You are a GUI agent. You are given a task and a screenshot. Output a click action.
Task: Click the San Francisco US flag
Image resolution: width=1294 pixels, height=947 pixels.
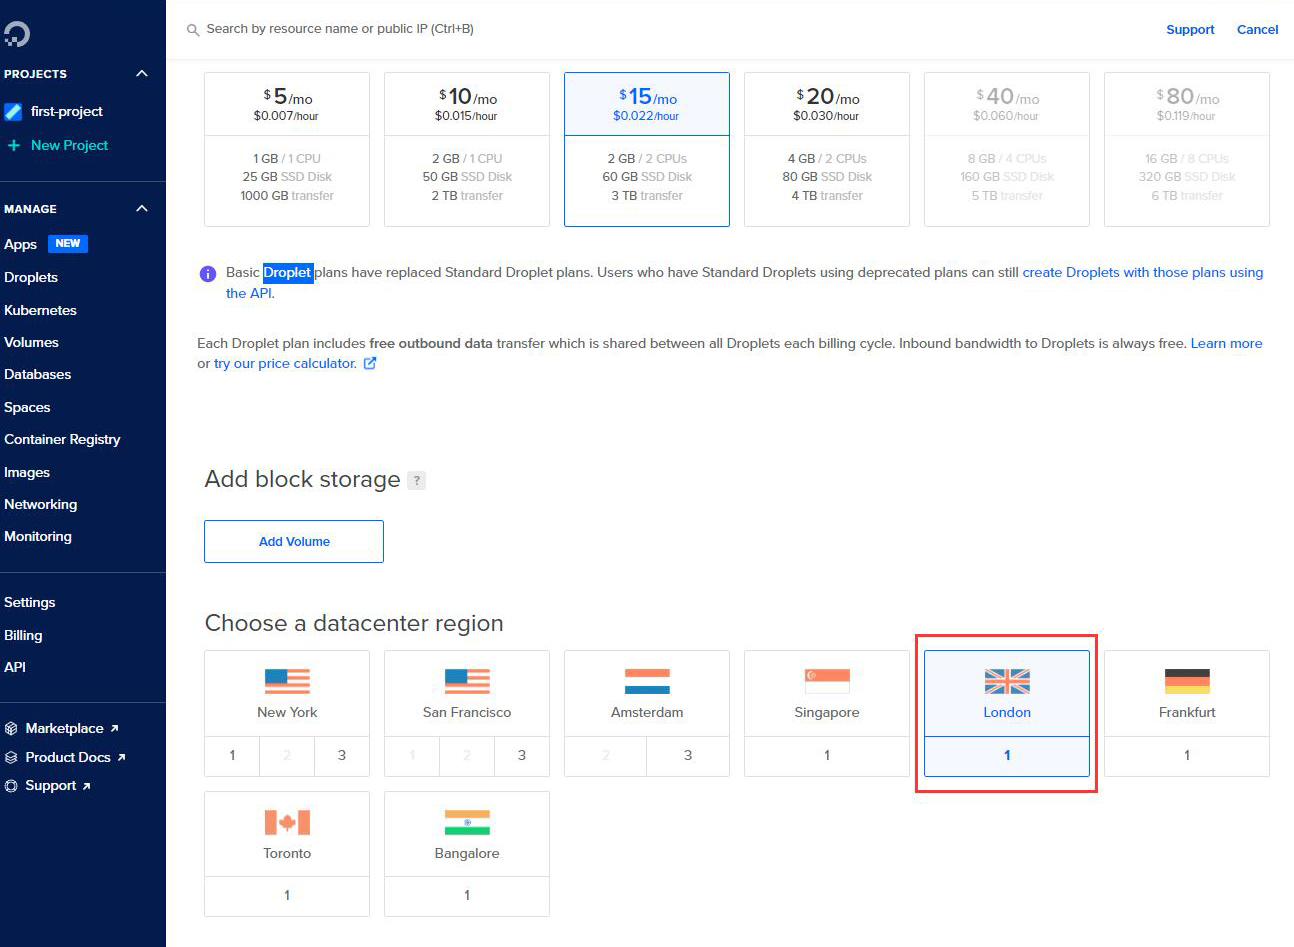(467, 681)
